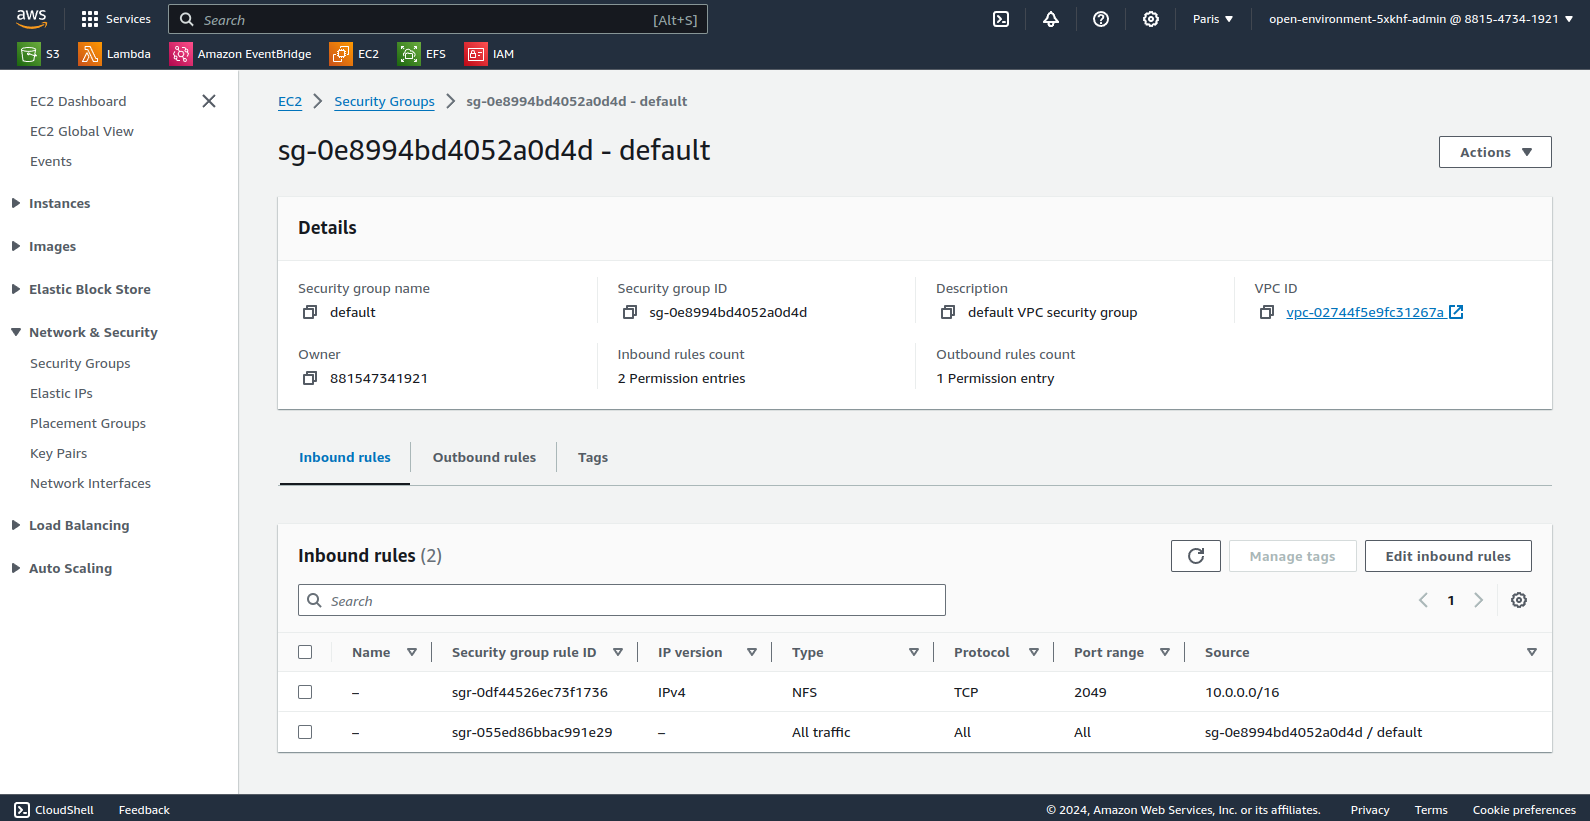The image size is (1590, 821).
Task: Open the notifications bell
Action: [x=1051, y=19]
